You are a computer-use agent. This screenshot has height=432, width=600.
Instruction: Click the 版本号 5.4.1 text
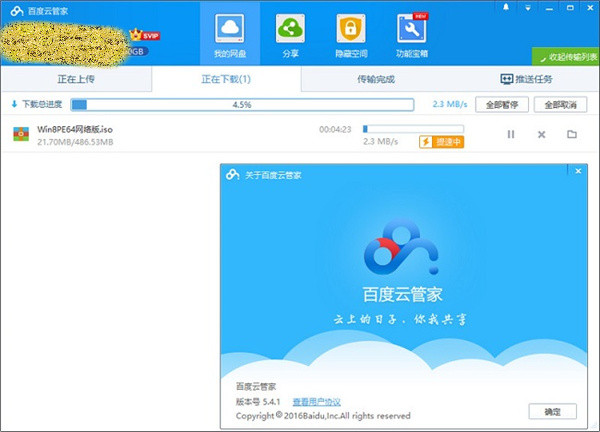pyautogui.click(x=258, y=402)
